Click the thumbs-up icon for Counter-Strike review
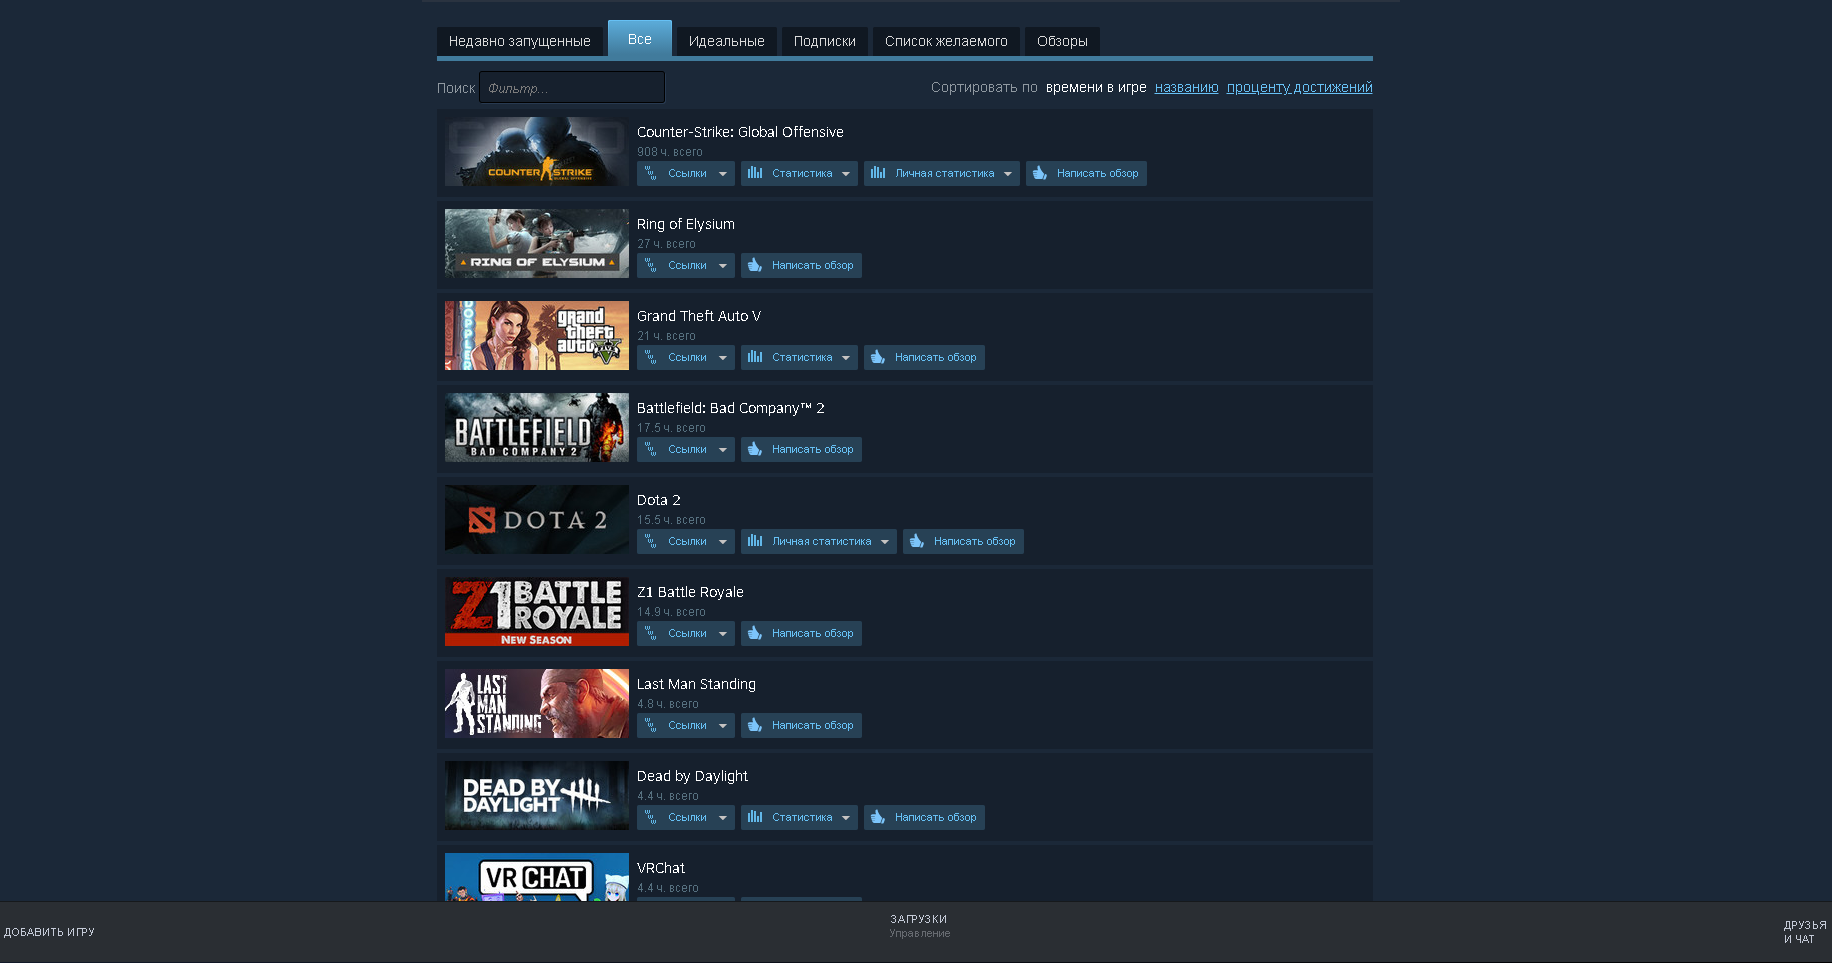 1040,173
